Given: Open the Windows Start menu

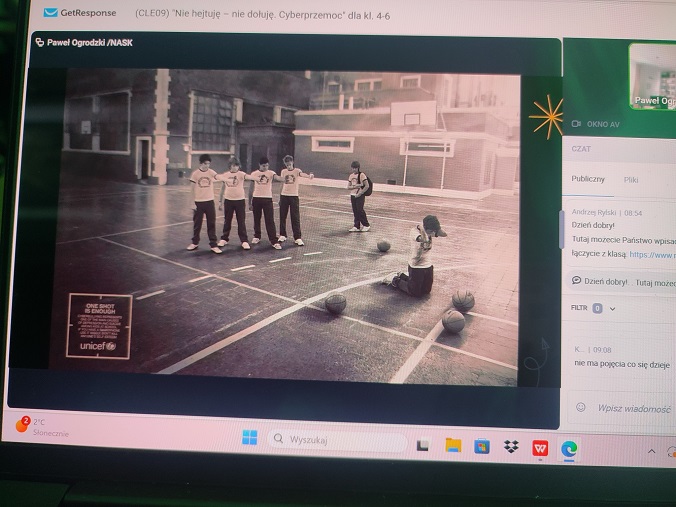Looking at the screenshot, I should [250, 438].
